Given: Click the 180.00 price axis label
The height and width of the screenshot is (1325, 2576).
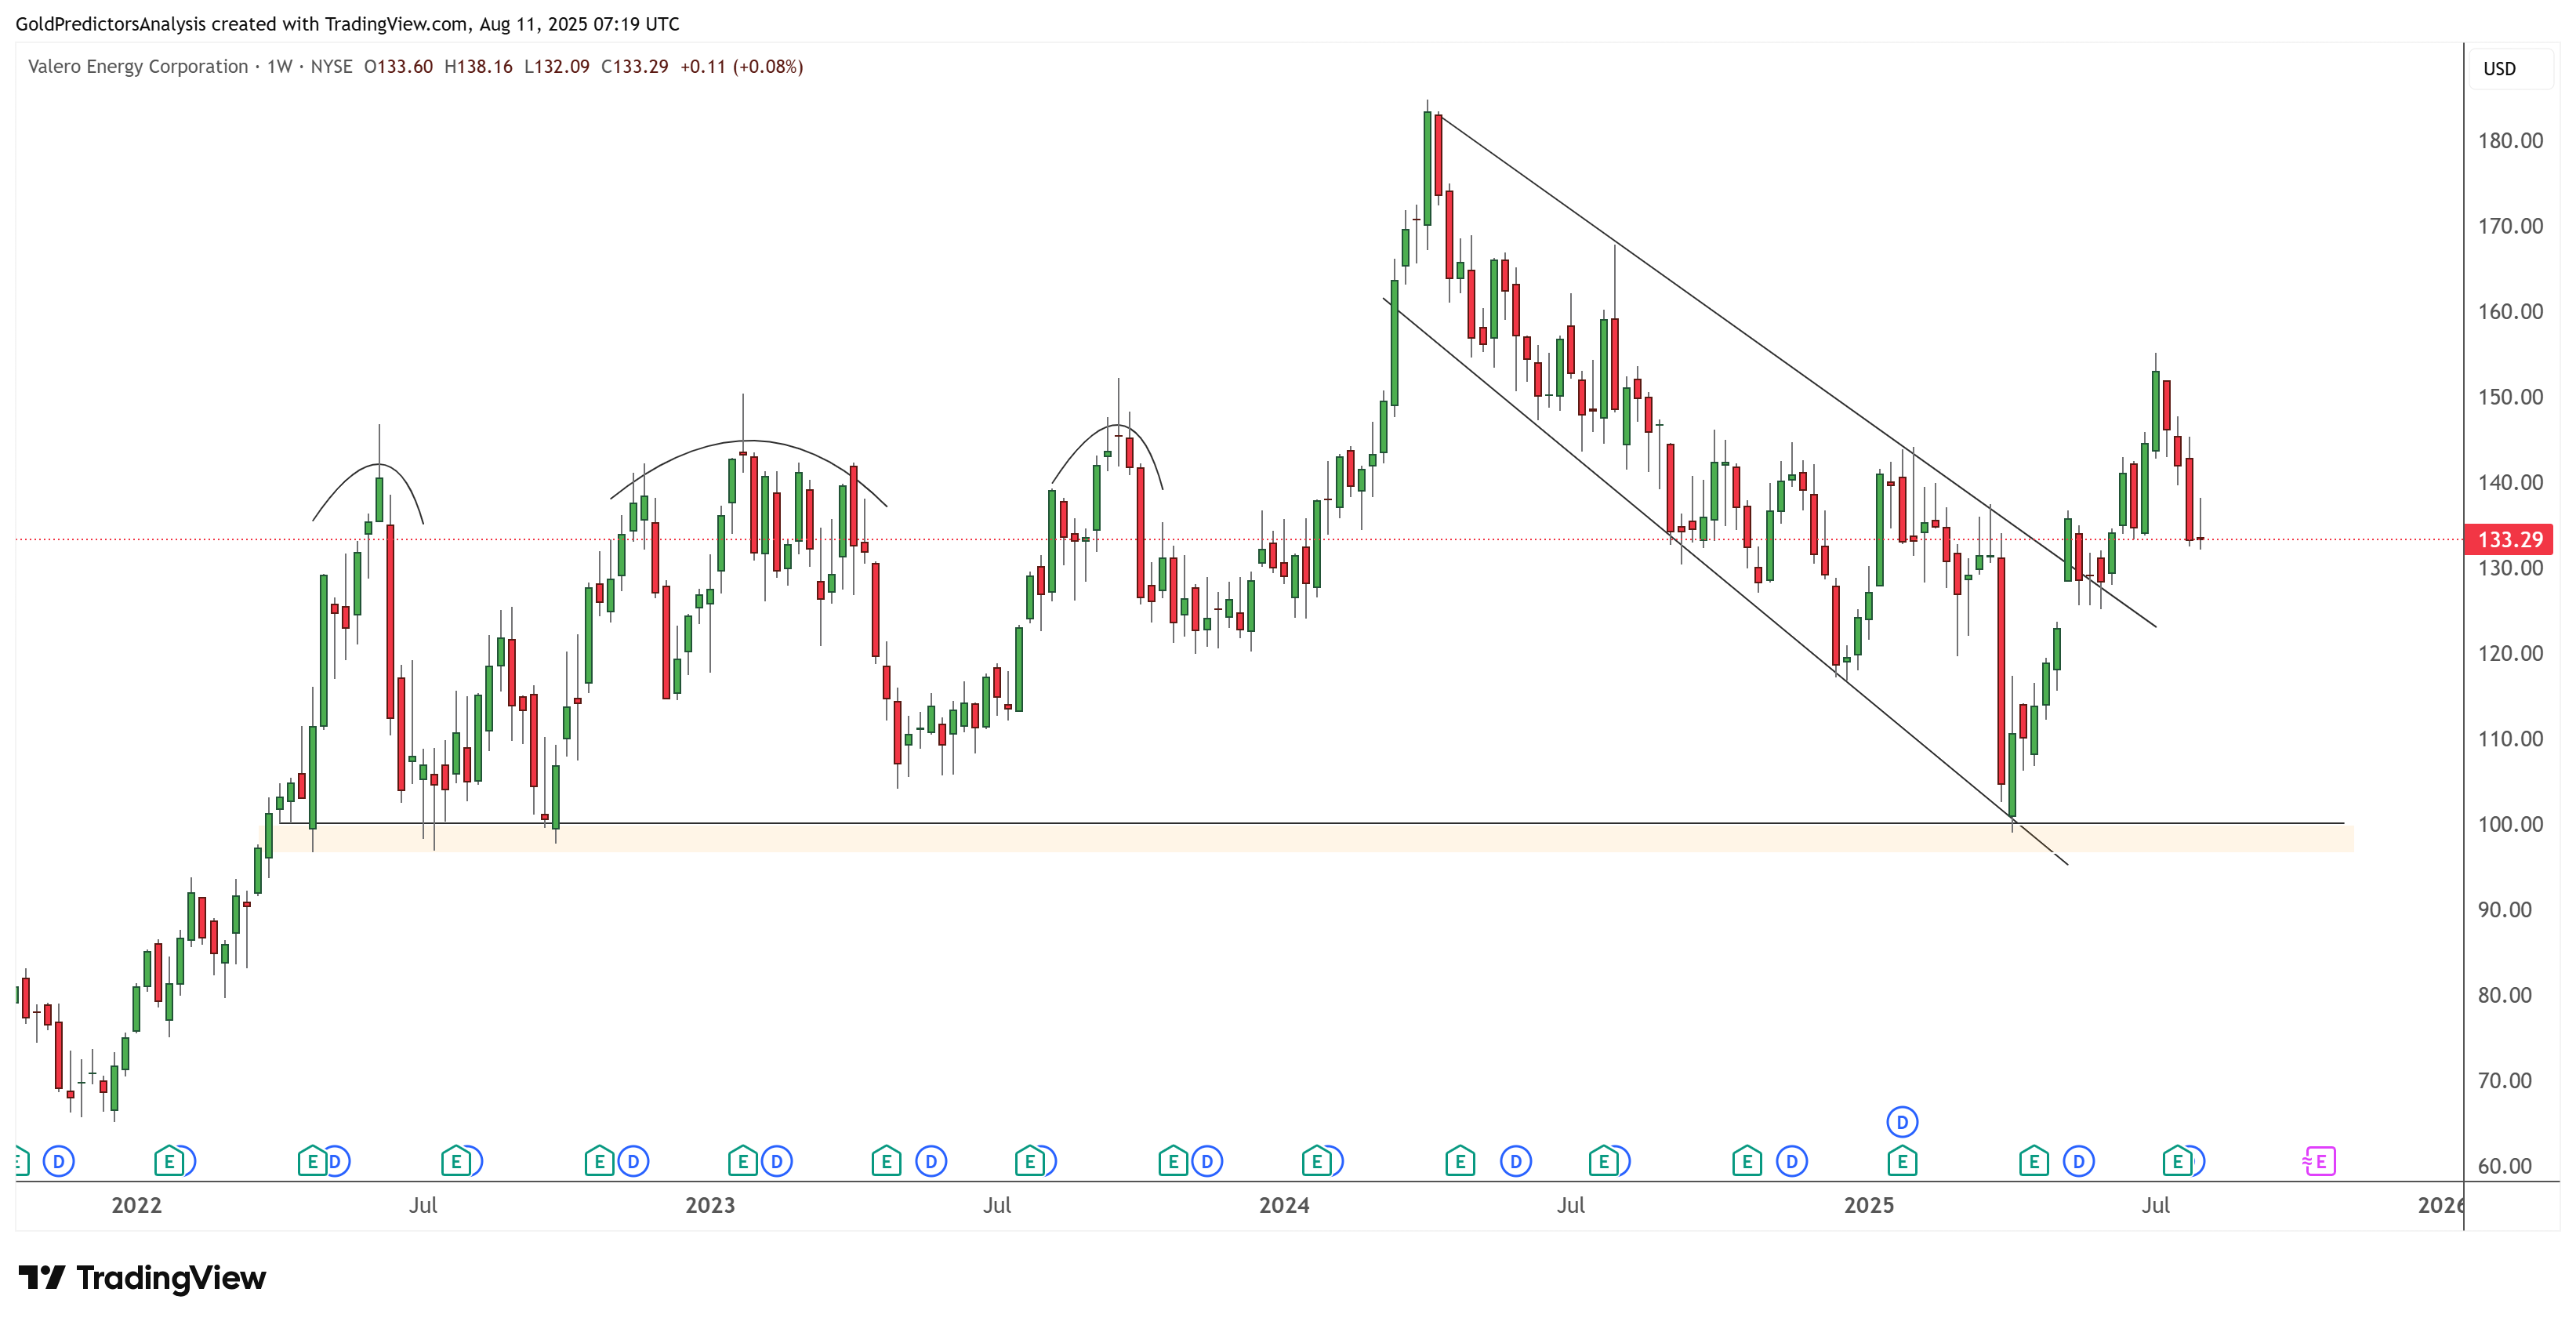Looking at the screenshot, I should [2510, 140].
